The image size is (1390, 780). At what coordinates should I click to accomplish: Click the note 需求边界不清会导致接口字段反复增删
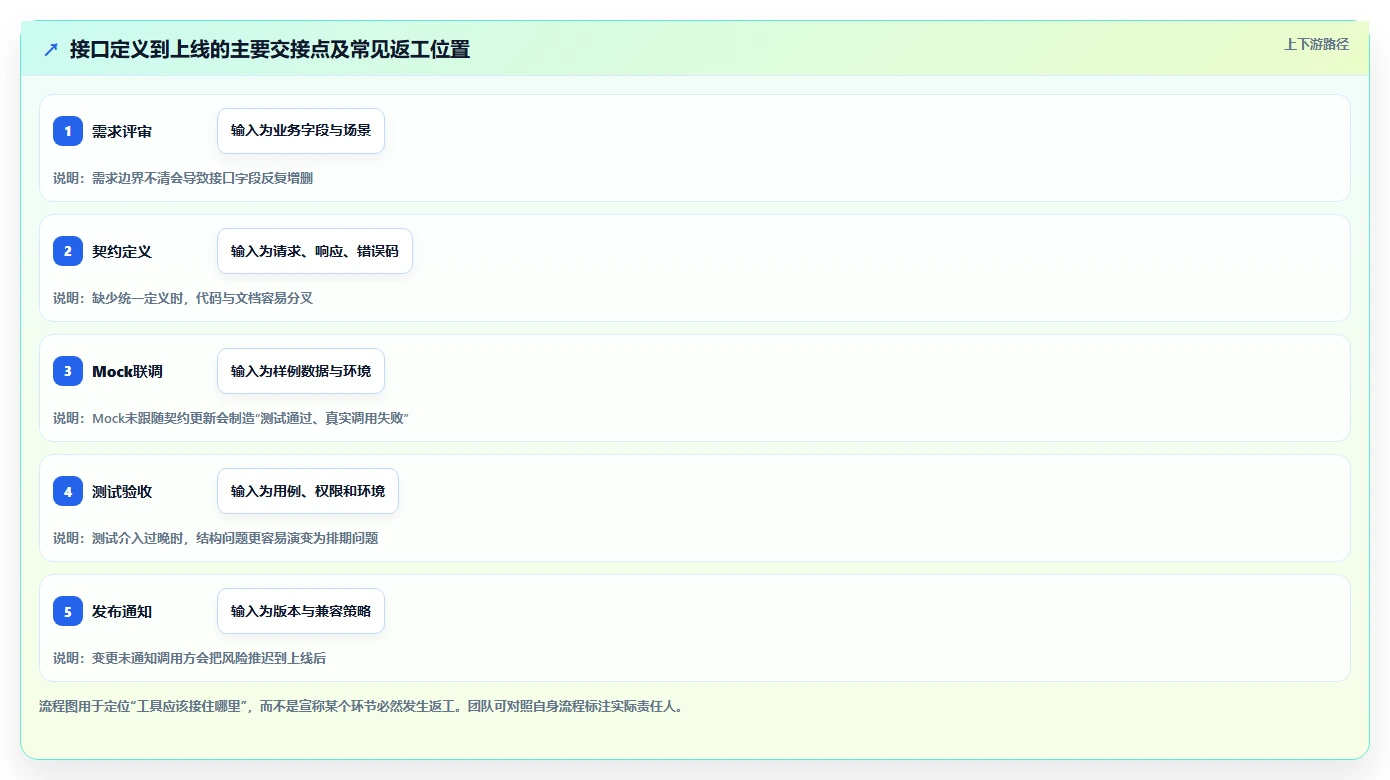click(183, 178)
